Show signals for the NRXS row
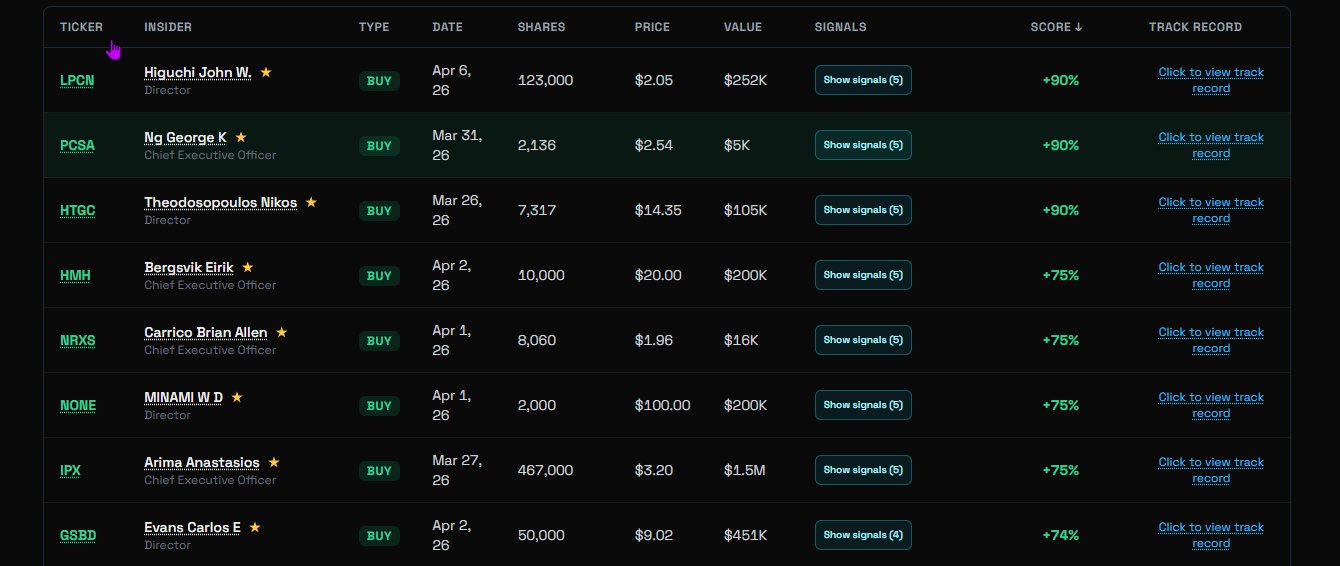The width and height of the screenshot is (1340, 566). pos(863,340)
